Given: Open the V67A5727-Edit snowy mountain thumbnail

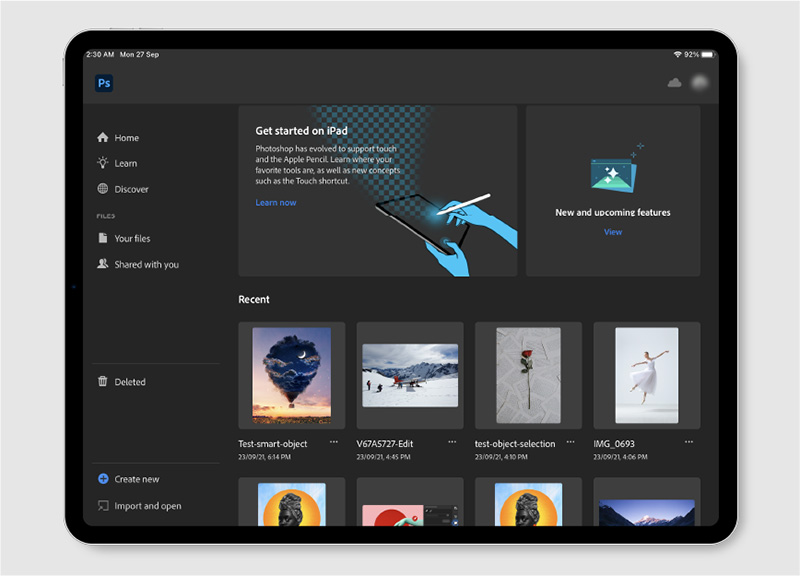Looking at the screenshot, I should 410,375.
